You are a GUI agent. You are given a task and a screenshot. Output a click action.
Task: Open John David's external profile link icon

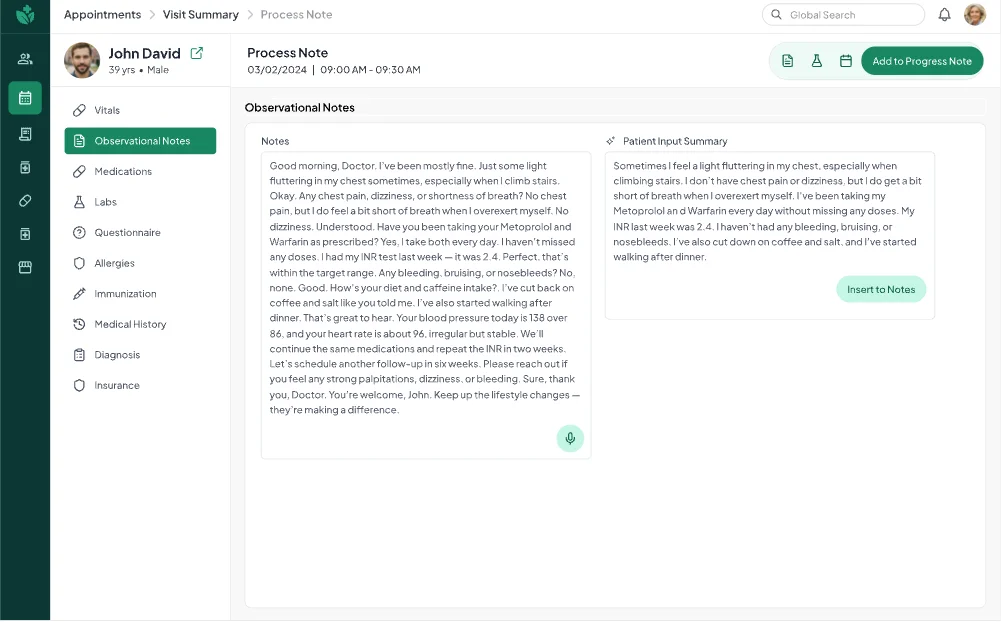click(x=197, y=53)
